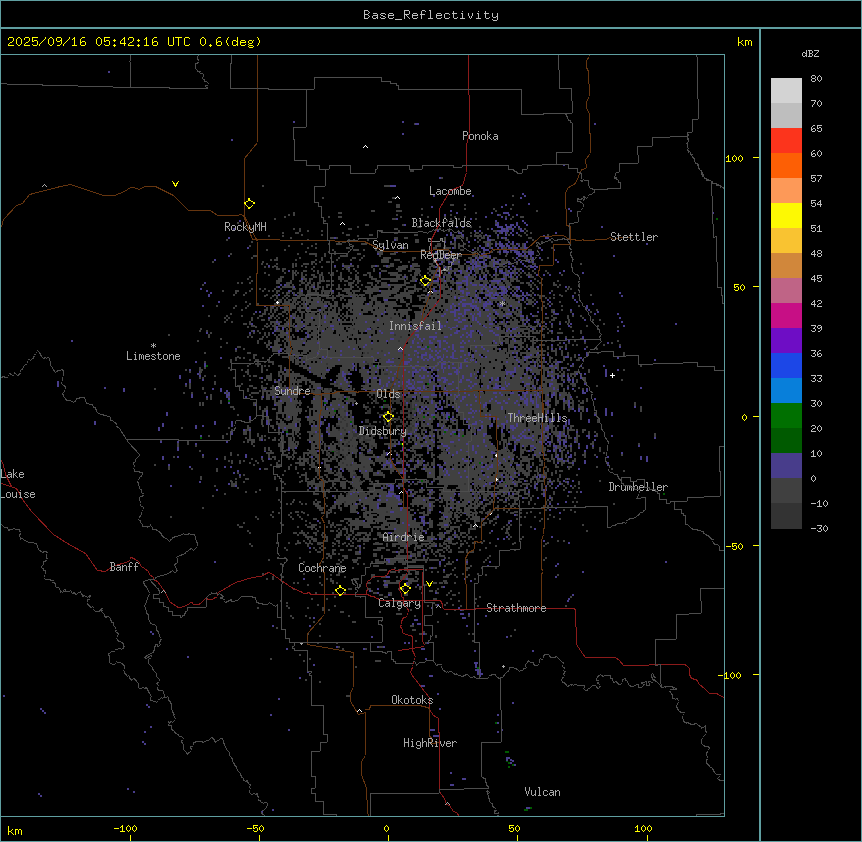Click the Calgary city label

click(x=400, y=603)
